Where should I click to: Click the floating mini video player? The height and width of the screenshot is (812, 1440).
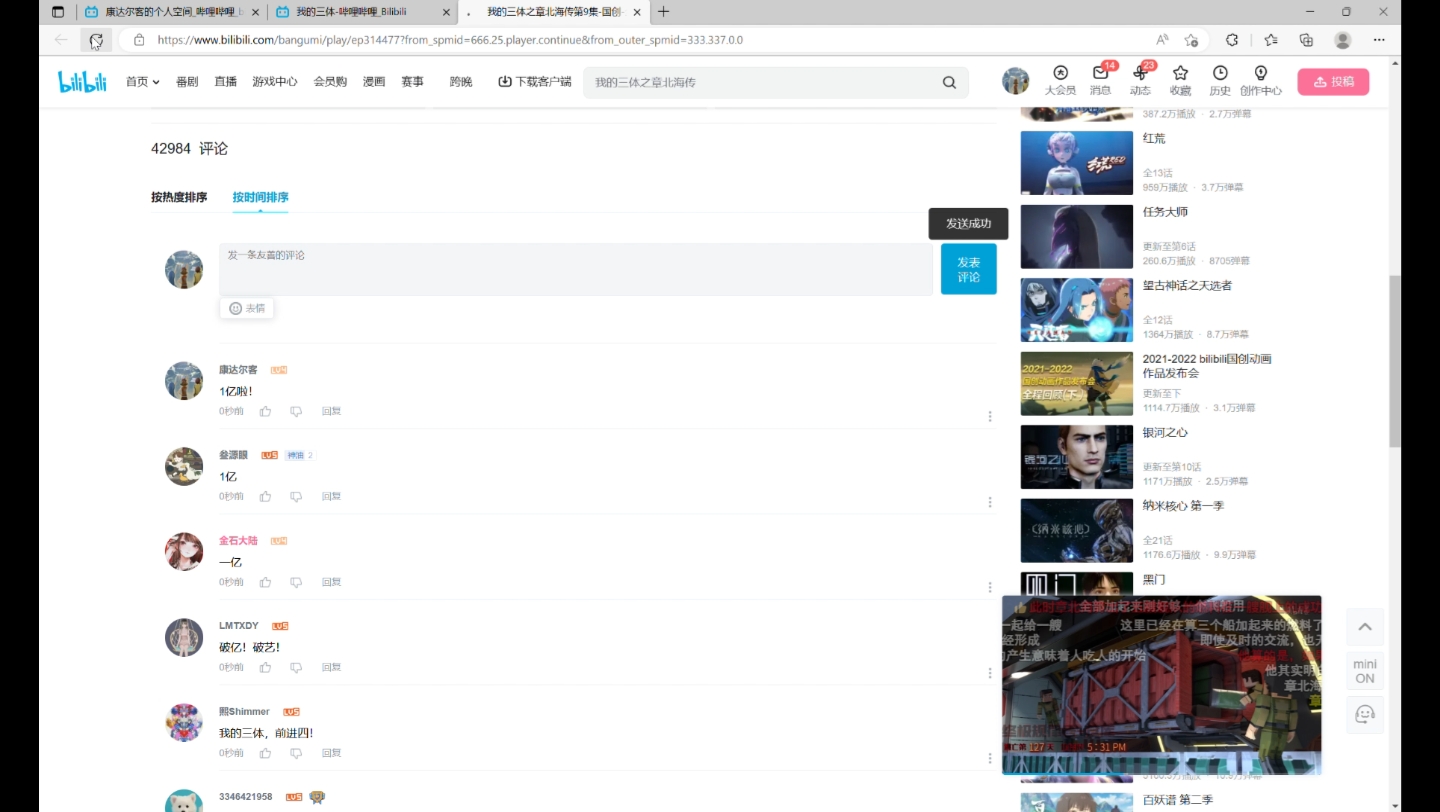[1161, 685]
